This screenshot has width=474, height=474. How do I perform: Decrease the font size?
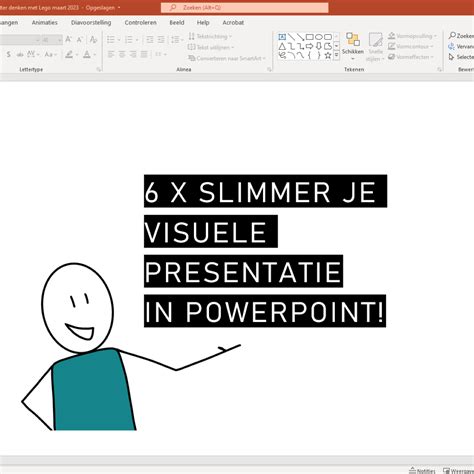point(80,40)
